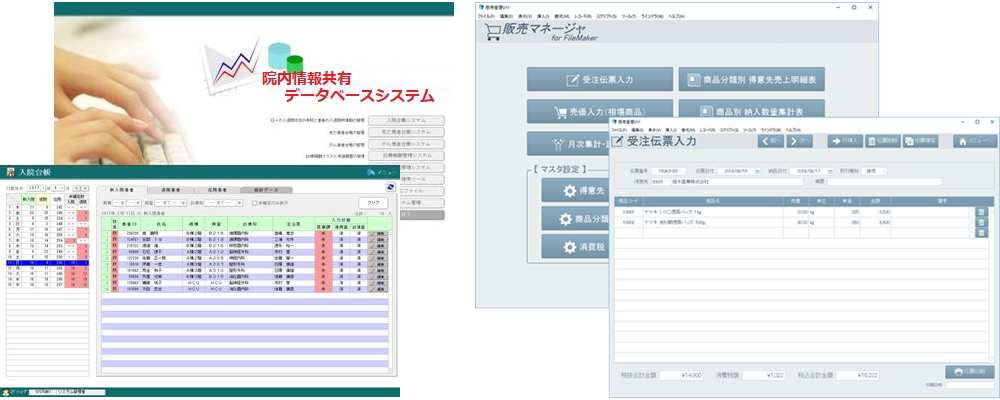Go to previous slip with 前へ arrow button
Viewport: 1000px width, 400px height.
click(770, 142)
